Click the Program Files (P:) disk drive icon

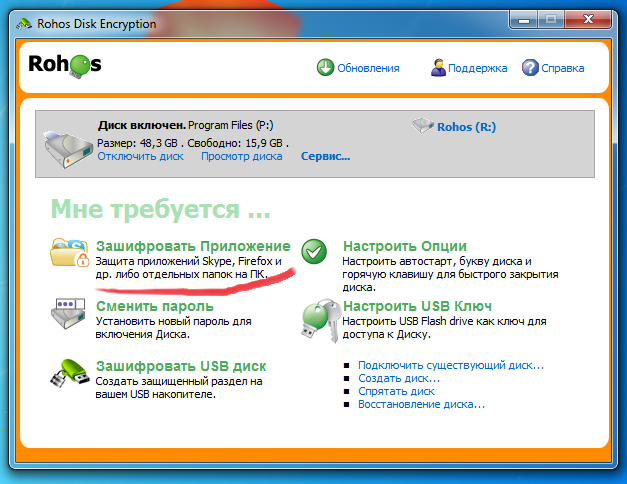pyautogui.click(x=68, y=150)
